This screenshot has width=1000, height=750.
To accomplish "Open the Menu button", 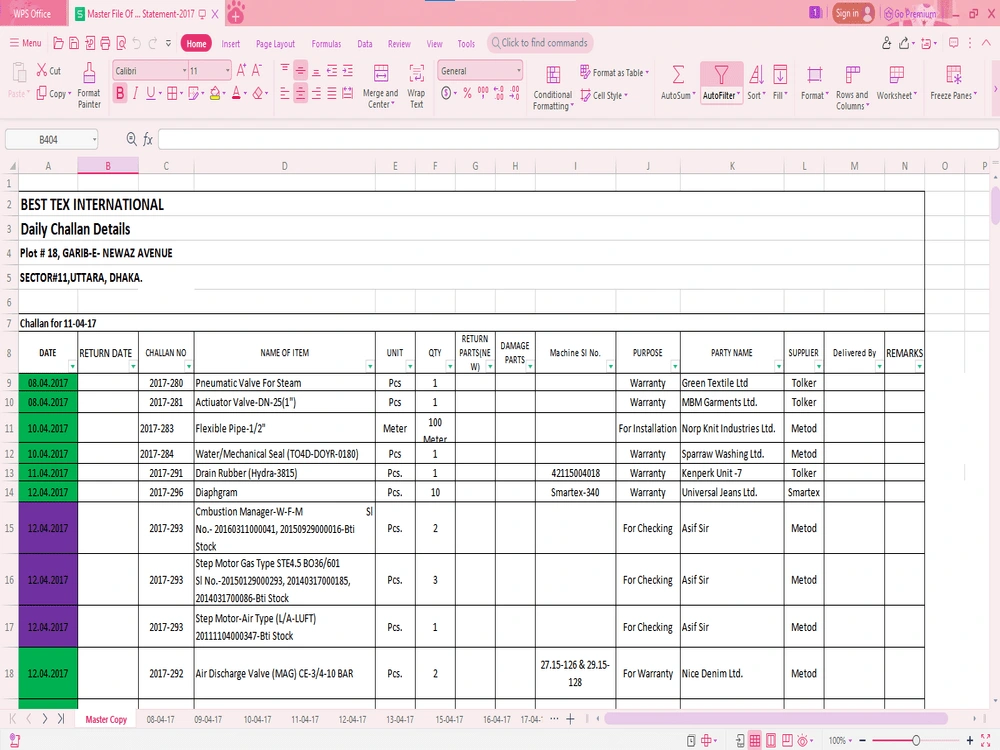I will pos(26,43).
